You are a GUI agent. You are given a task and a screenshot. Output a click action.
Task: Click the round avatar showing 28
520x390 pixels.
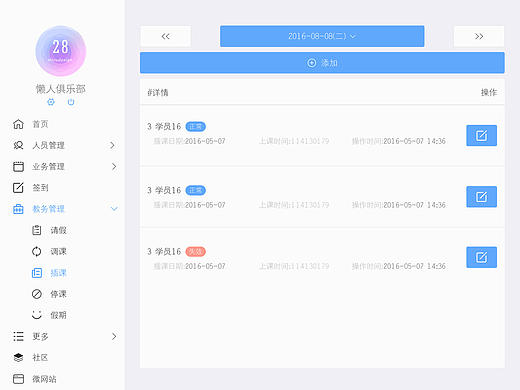[61, 51]
